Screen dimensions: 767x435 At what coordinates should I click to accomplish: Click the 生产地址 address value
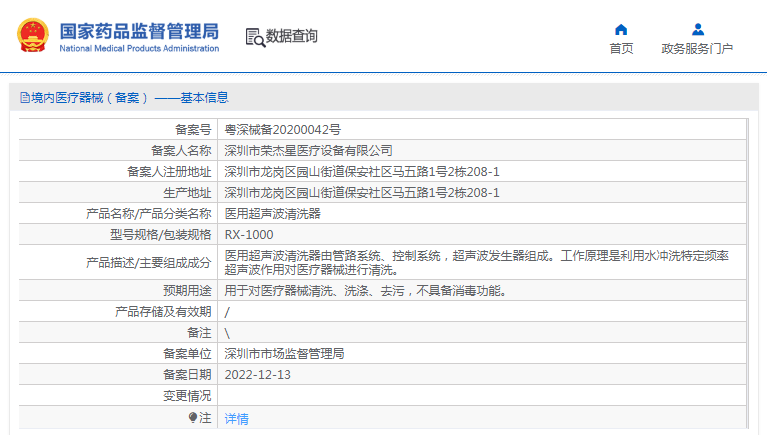tap(361, 193)
